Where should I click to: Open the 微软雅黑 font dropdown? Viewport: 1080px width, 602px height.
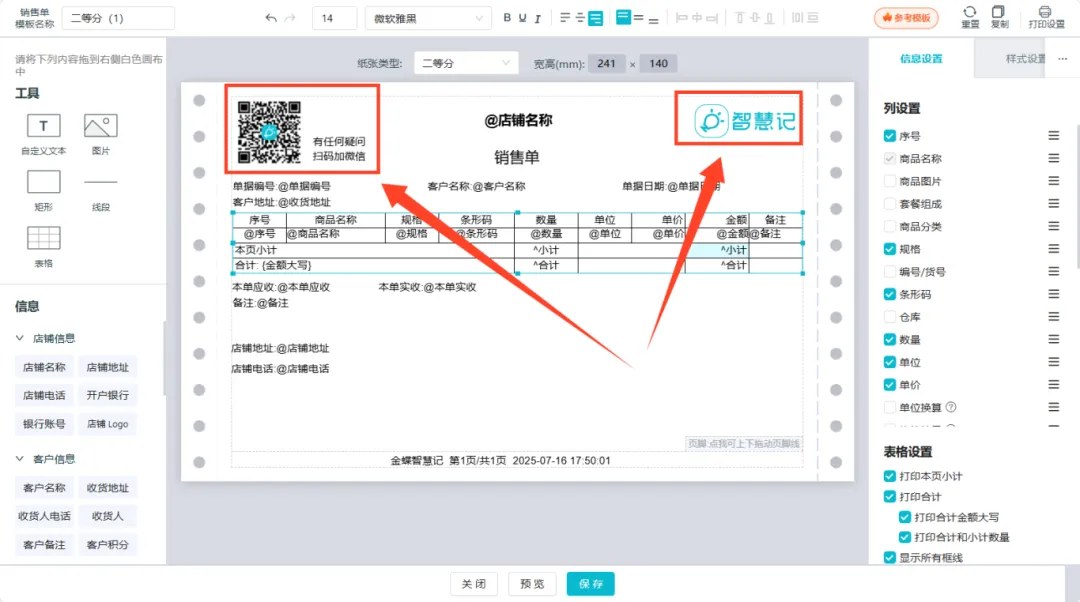click(x=428, y=18)
